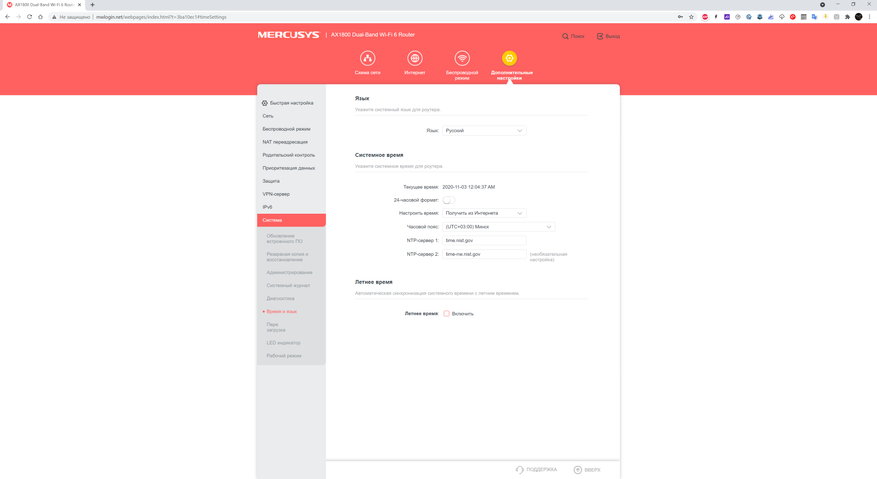Screen dimensions: 877x479
Task: Open the Часовой пояс time zone dropdown
Action: pos(498,227)
